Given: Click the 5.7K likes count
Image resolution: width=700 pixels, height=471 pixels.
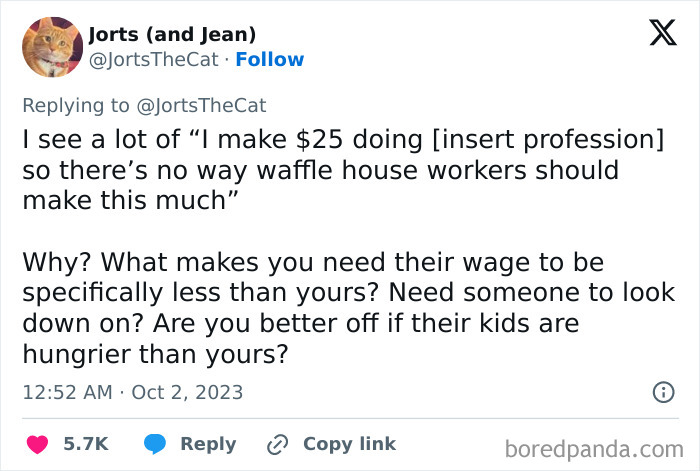Looking at the screenshot, I should pyautogui.click(x=86, y=444).
